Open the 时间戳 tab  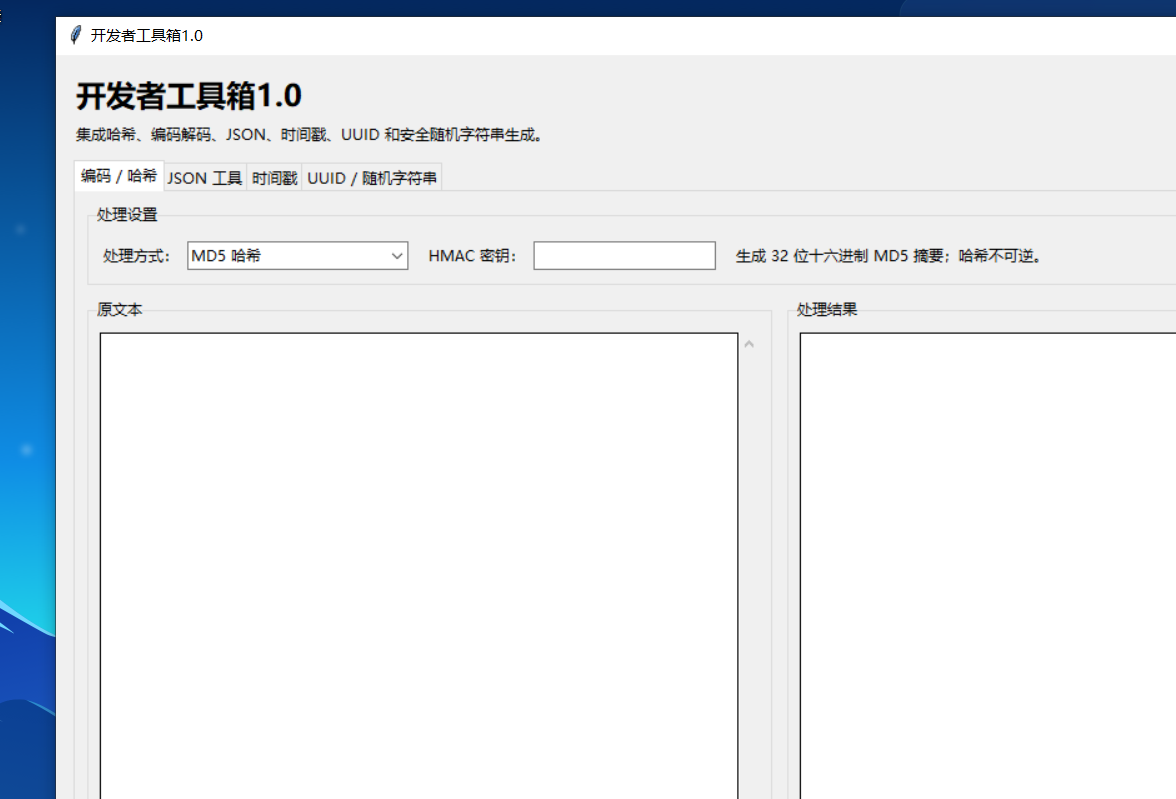274,178
